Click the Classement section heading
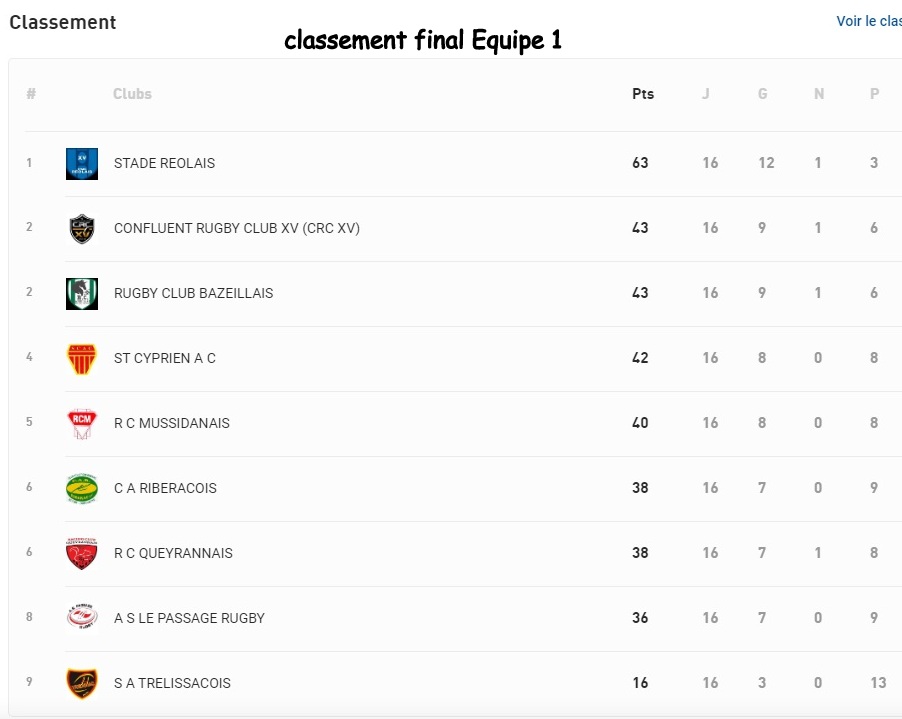 click(63, 22)
